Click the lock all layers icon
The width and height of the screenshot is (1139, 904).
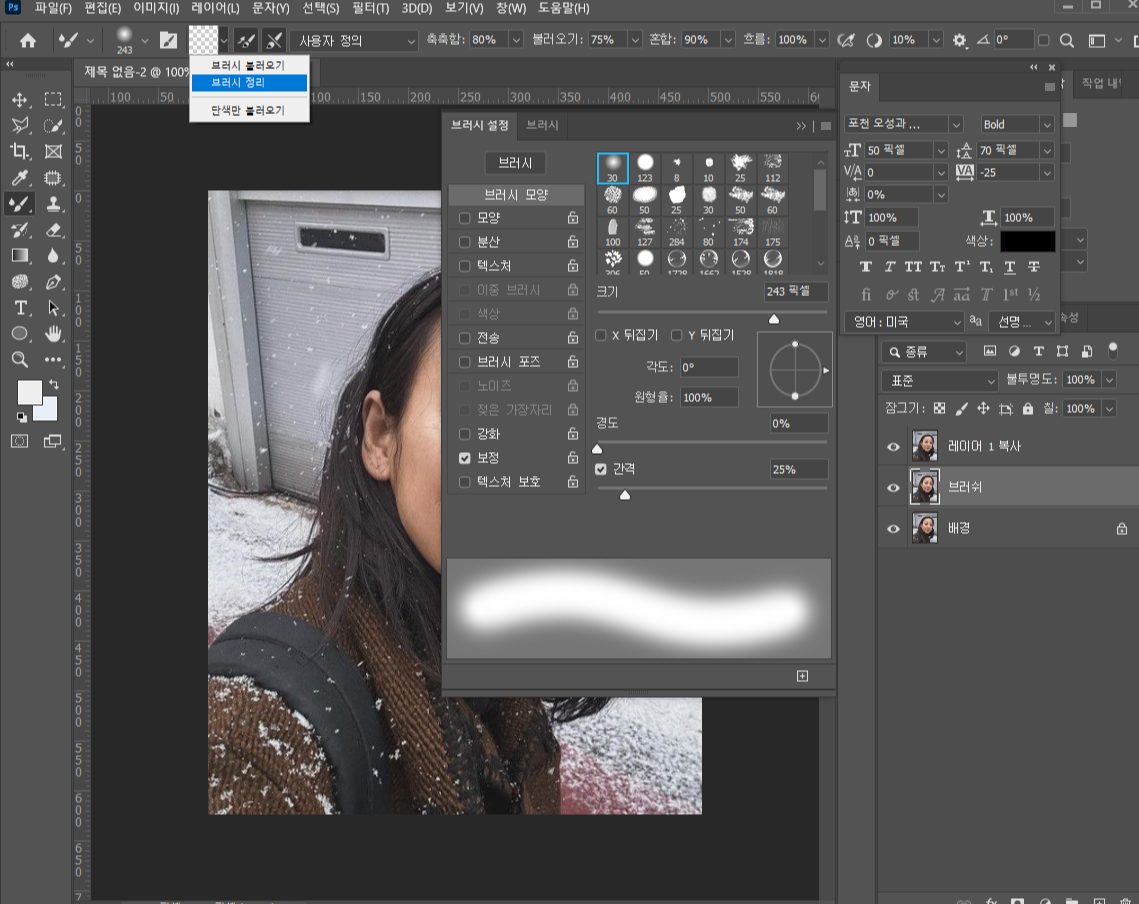[1027, 408]
